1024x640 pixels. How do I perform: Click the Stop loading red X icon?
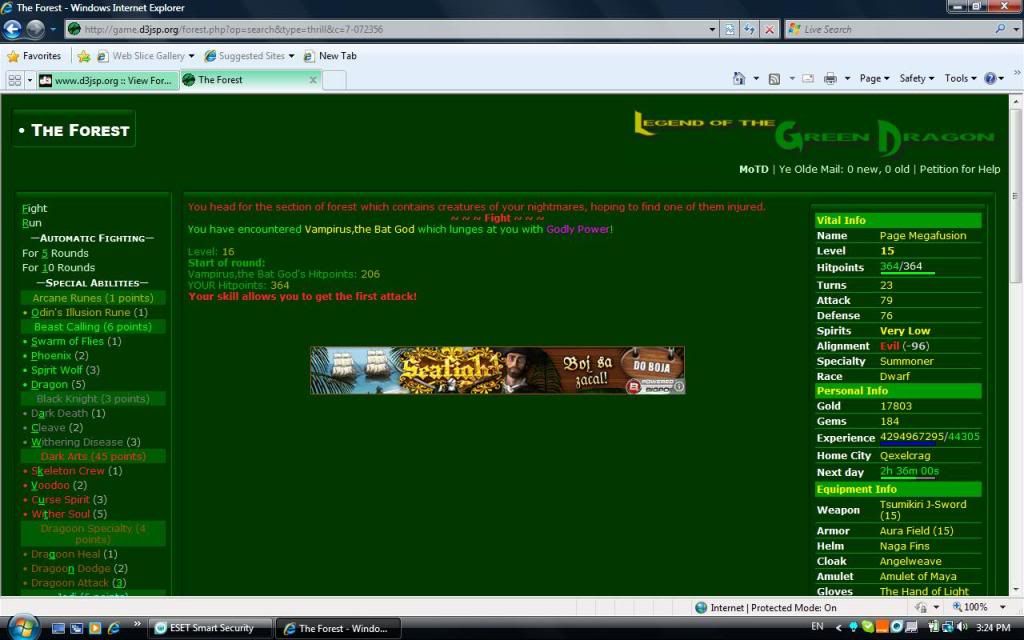[769, 30]
